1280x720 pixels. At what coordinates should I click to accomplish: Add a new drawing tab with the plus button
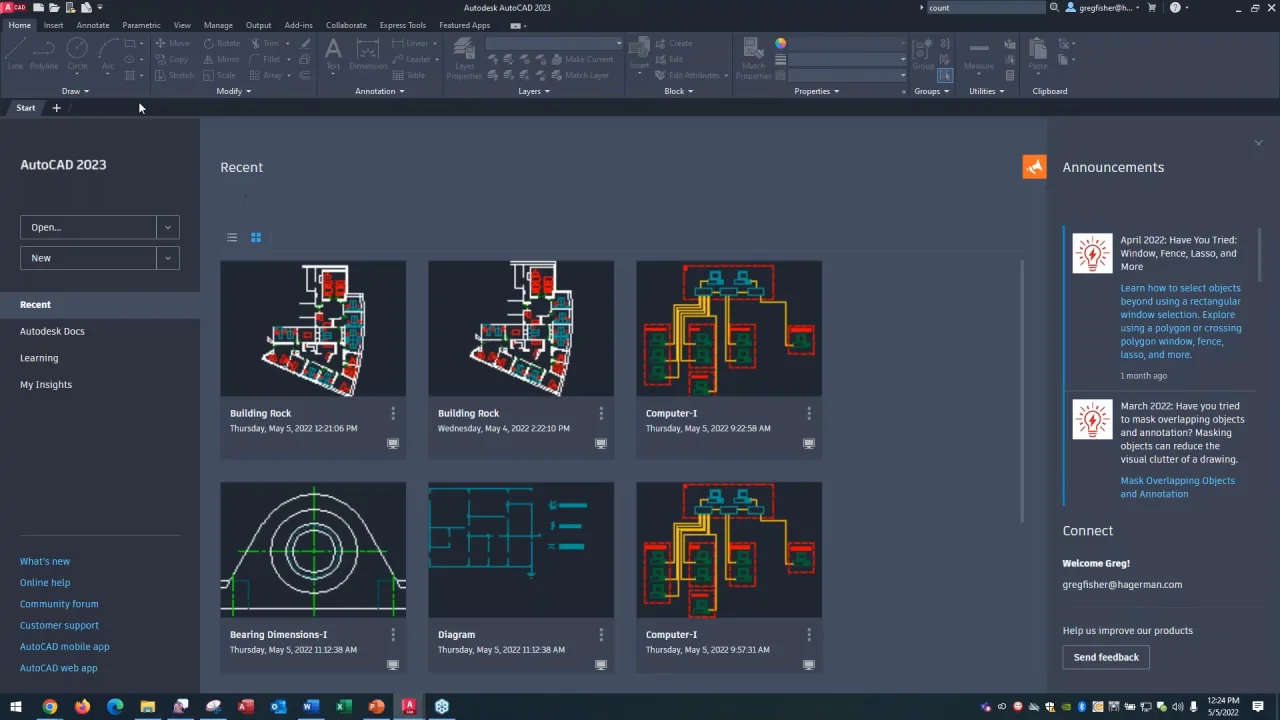(x=56, y=108)
